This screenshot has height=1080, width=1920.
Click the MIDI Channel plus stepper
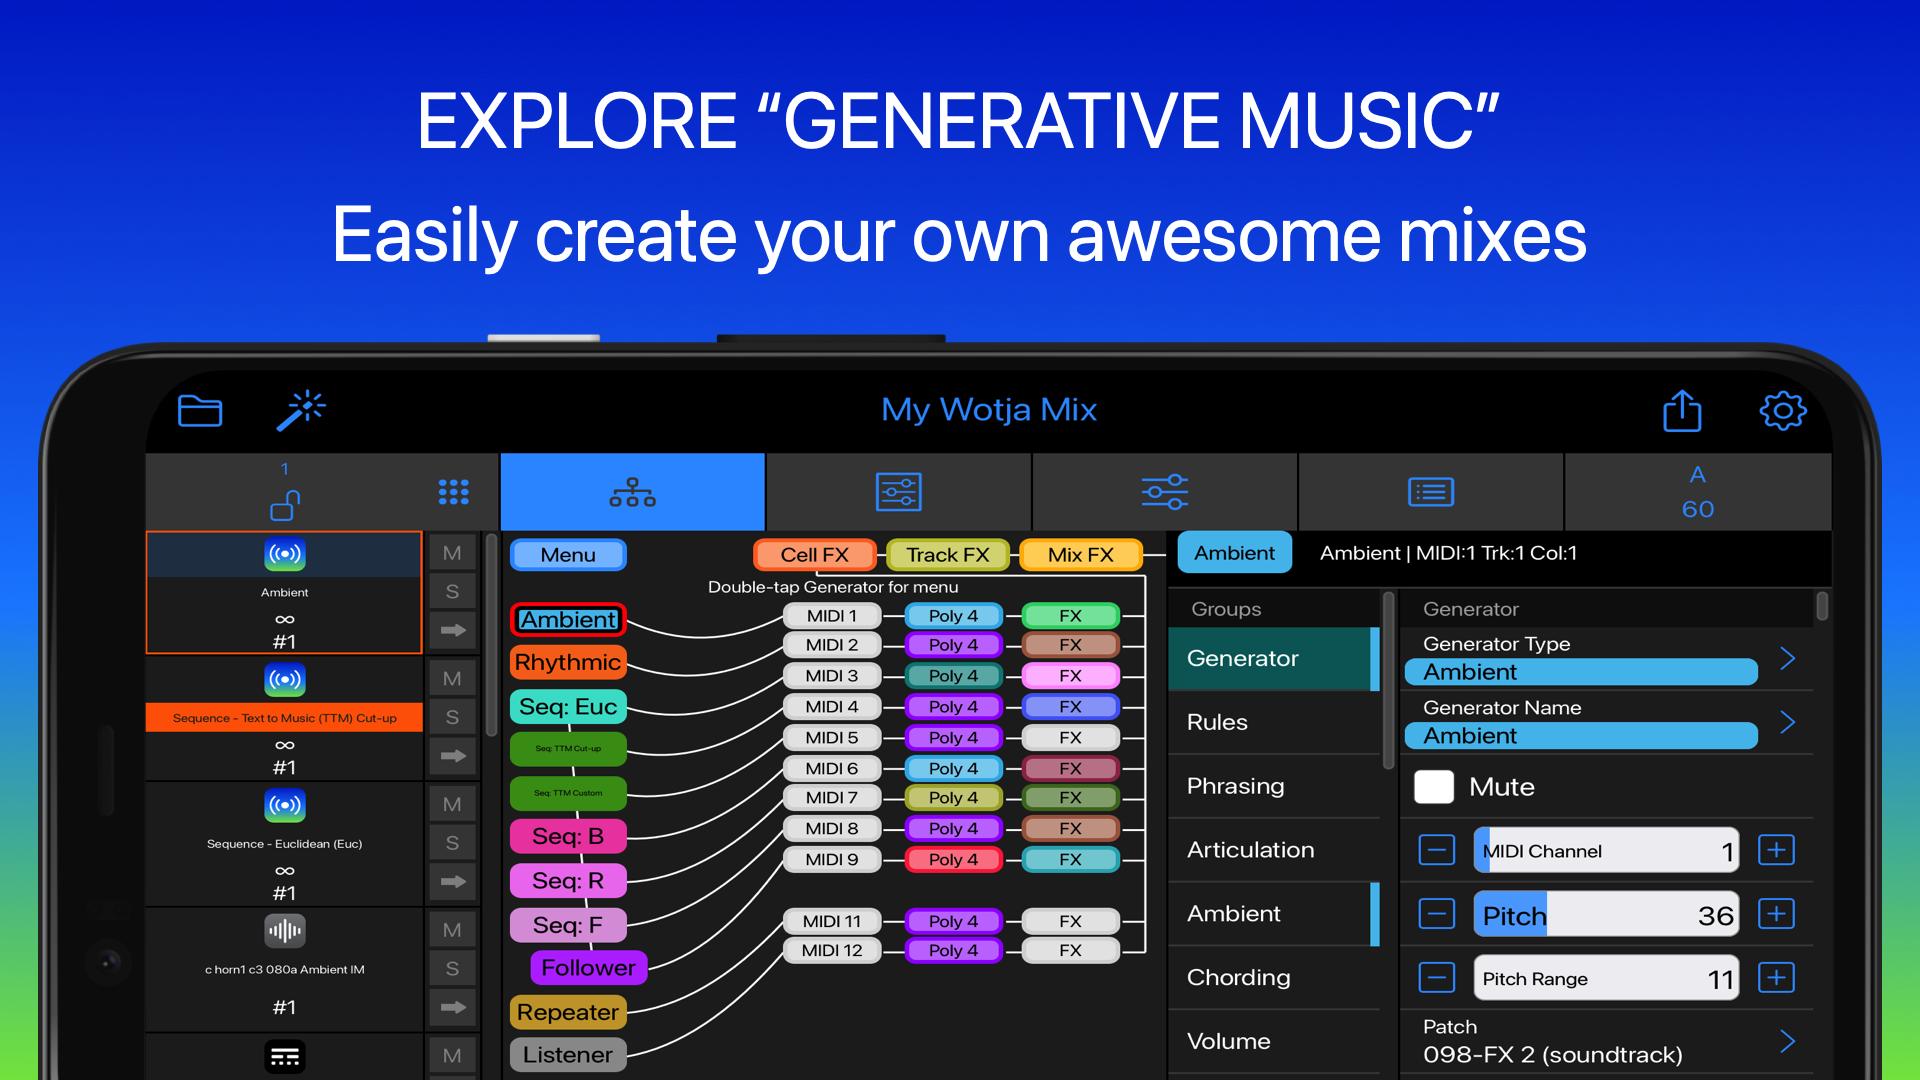pos(1778,849)
